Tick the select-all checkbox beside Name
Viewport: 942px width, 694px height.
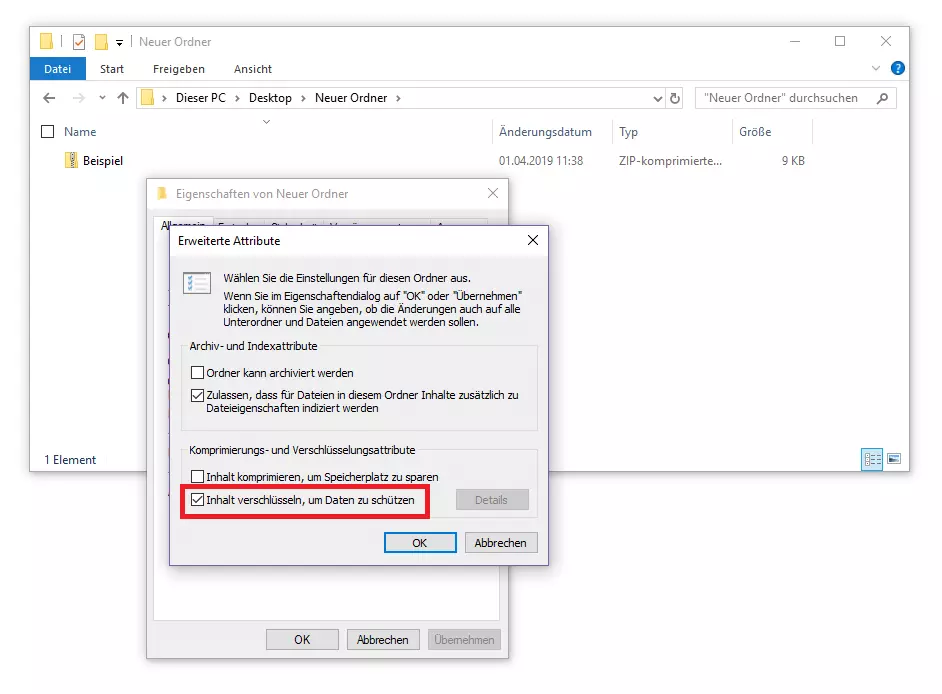tap(47, 132)
